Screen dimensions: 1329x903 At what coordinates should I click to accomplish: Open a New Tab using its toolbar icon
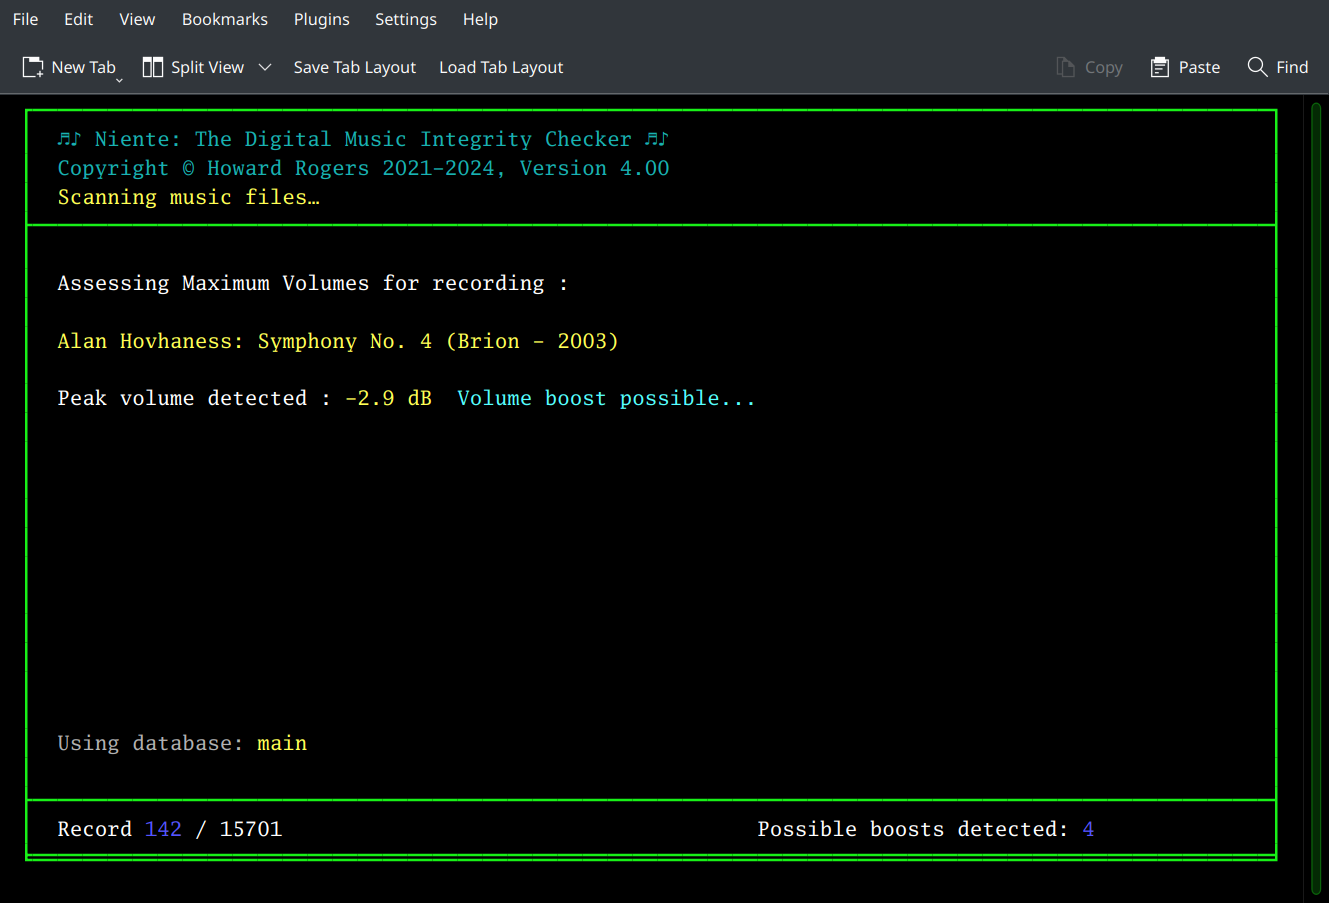click(33, 66)
